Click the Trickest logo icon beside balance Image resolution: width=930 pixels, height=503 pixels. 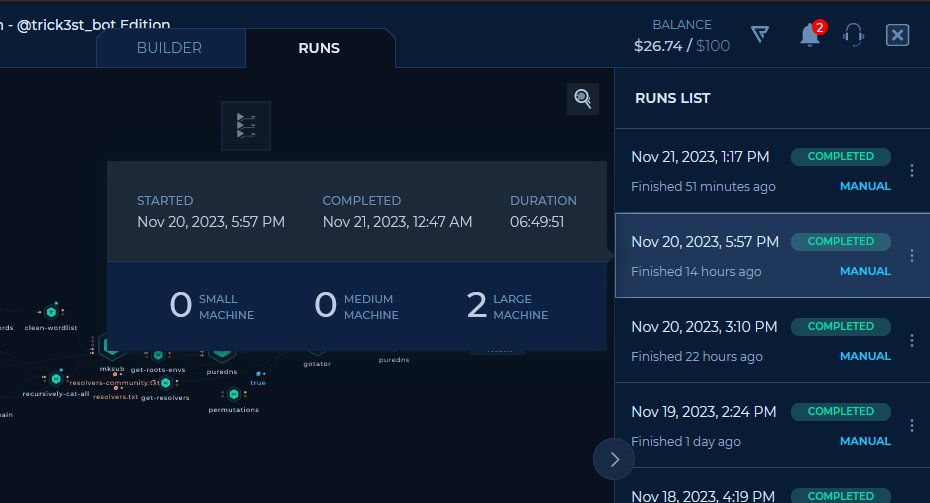tap(760, 34)
